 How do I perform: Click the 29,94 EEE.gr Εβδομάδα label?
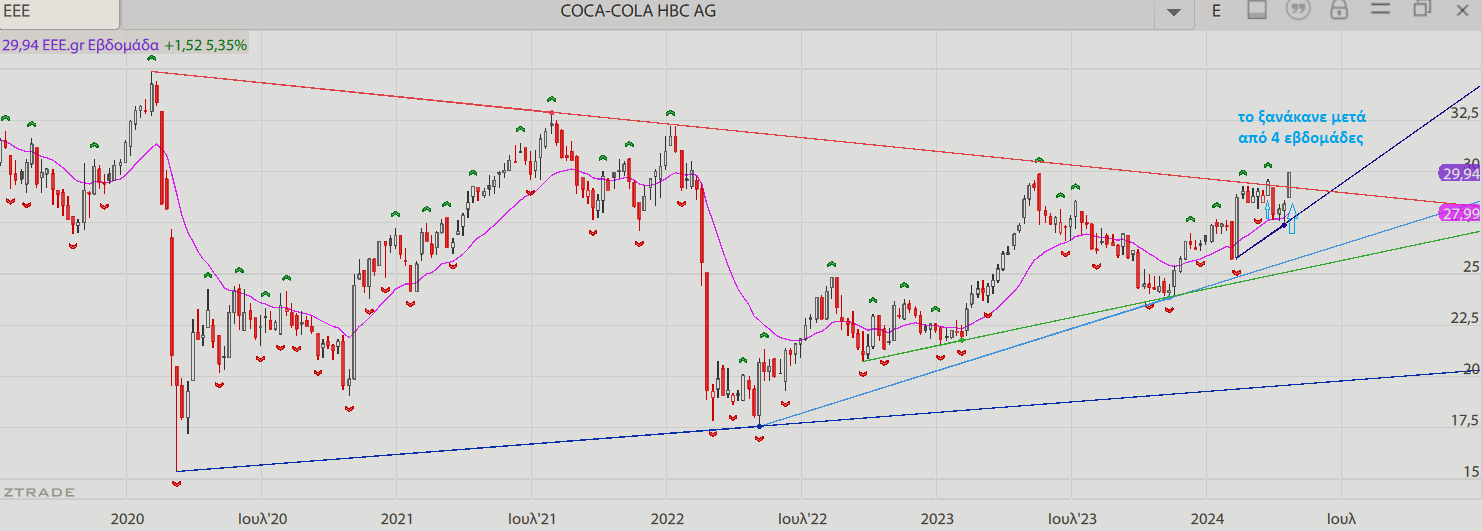click(x=80, y=45)
